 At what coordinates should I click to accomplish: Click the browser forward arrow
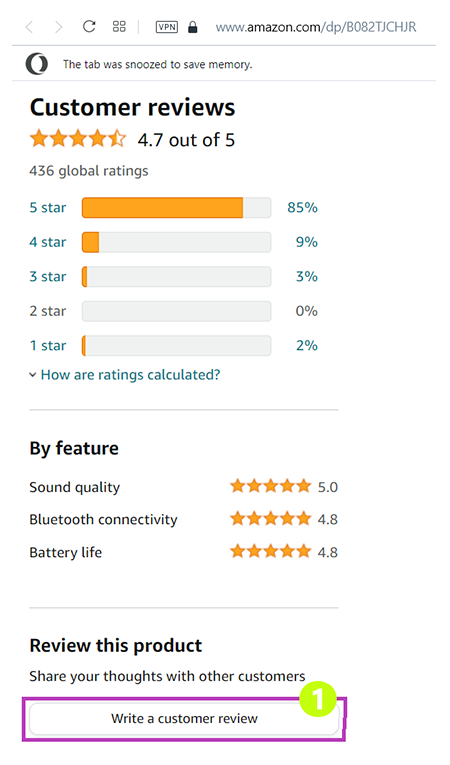[59, 27]
